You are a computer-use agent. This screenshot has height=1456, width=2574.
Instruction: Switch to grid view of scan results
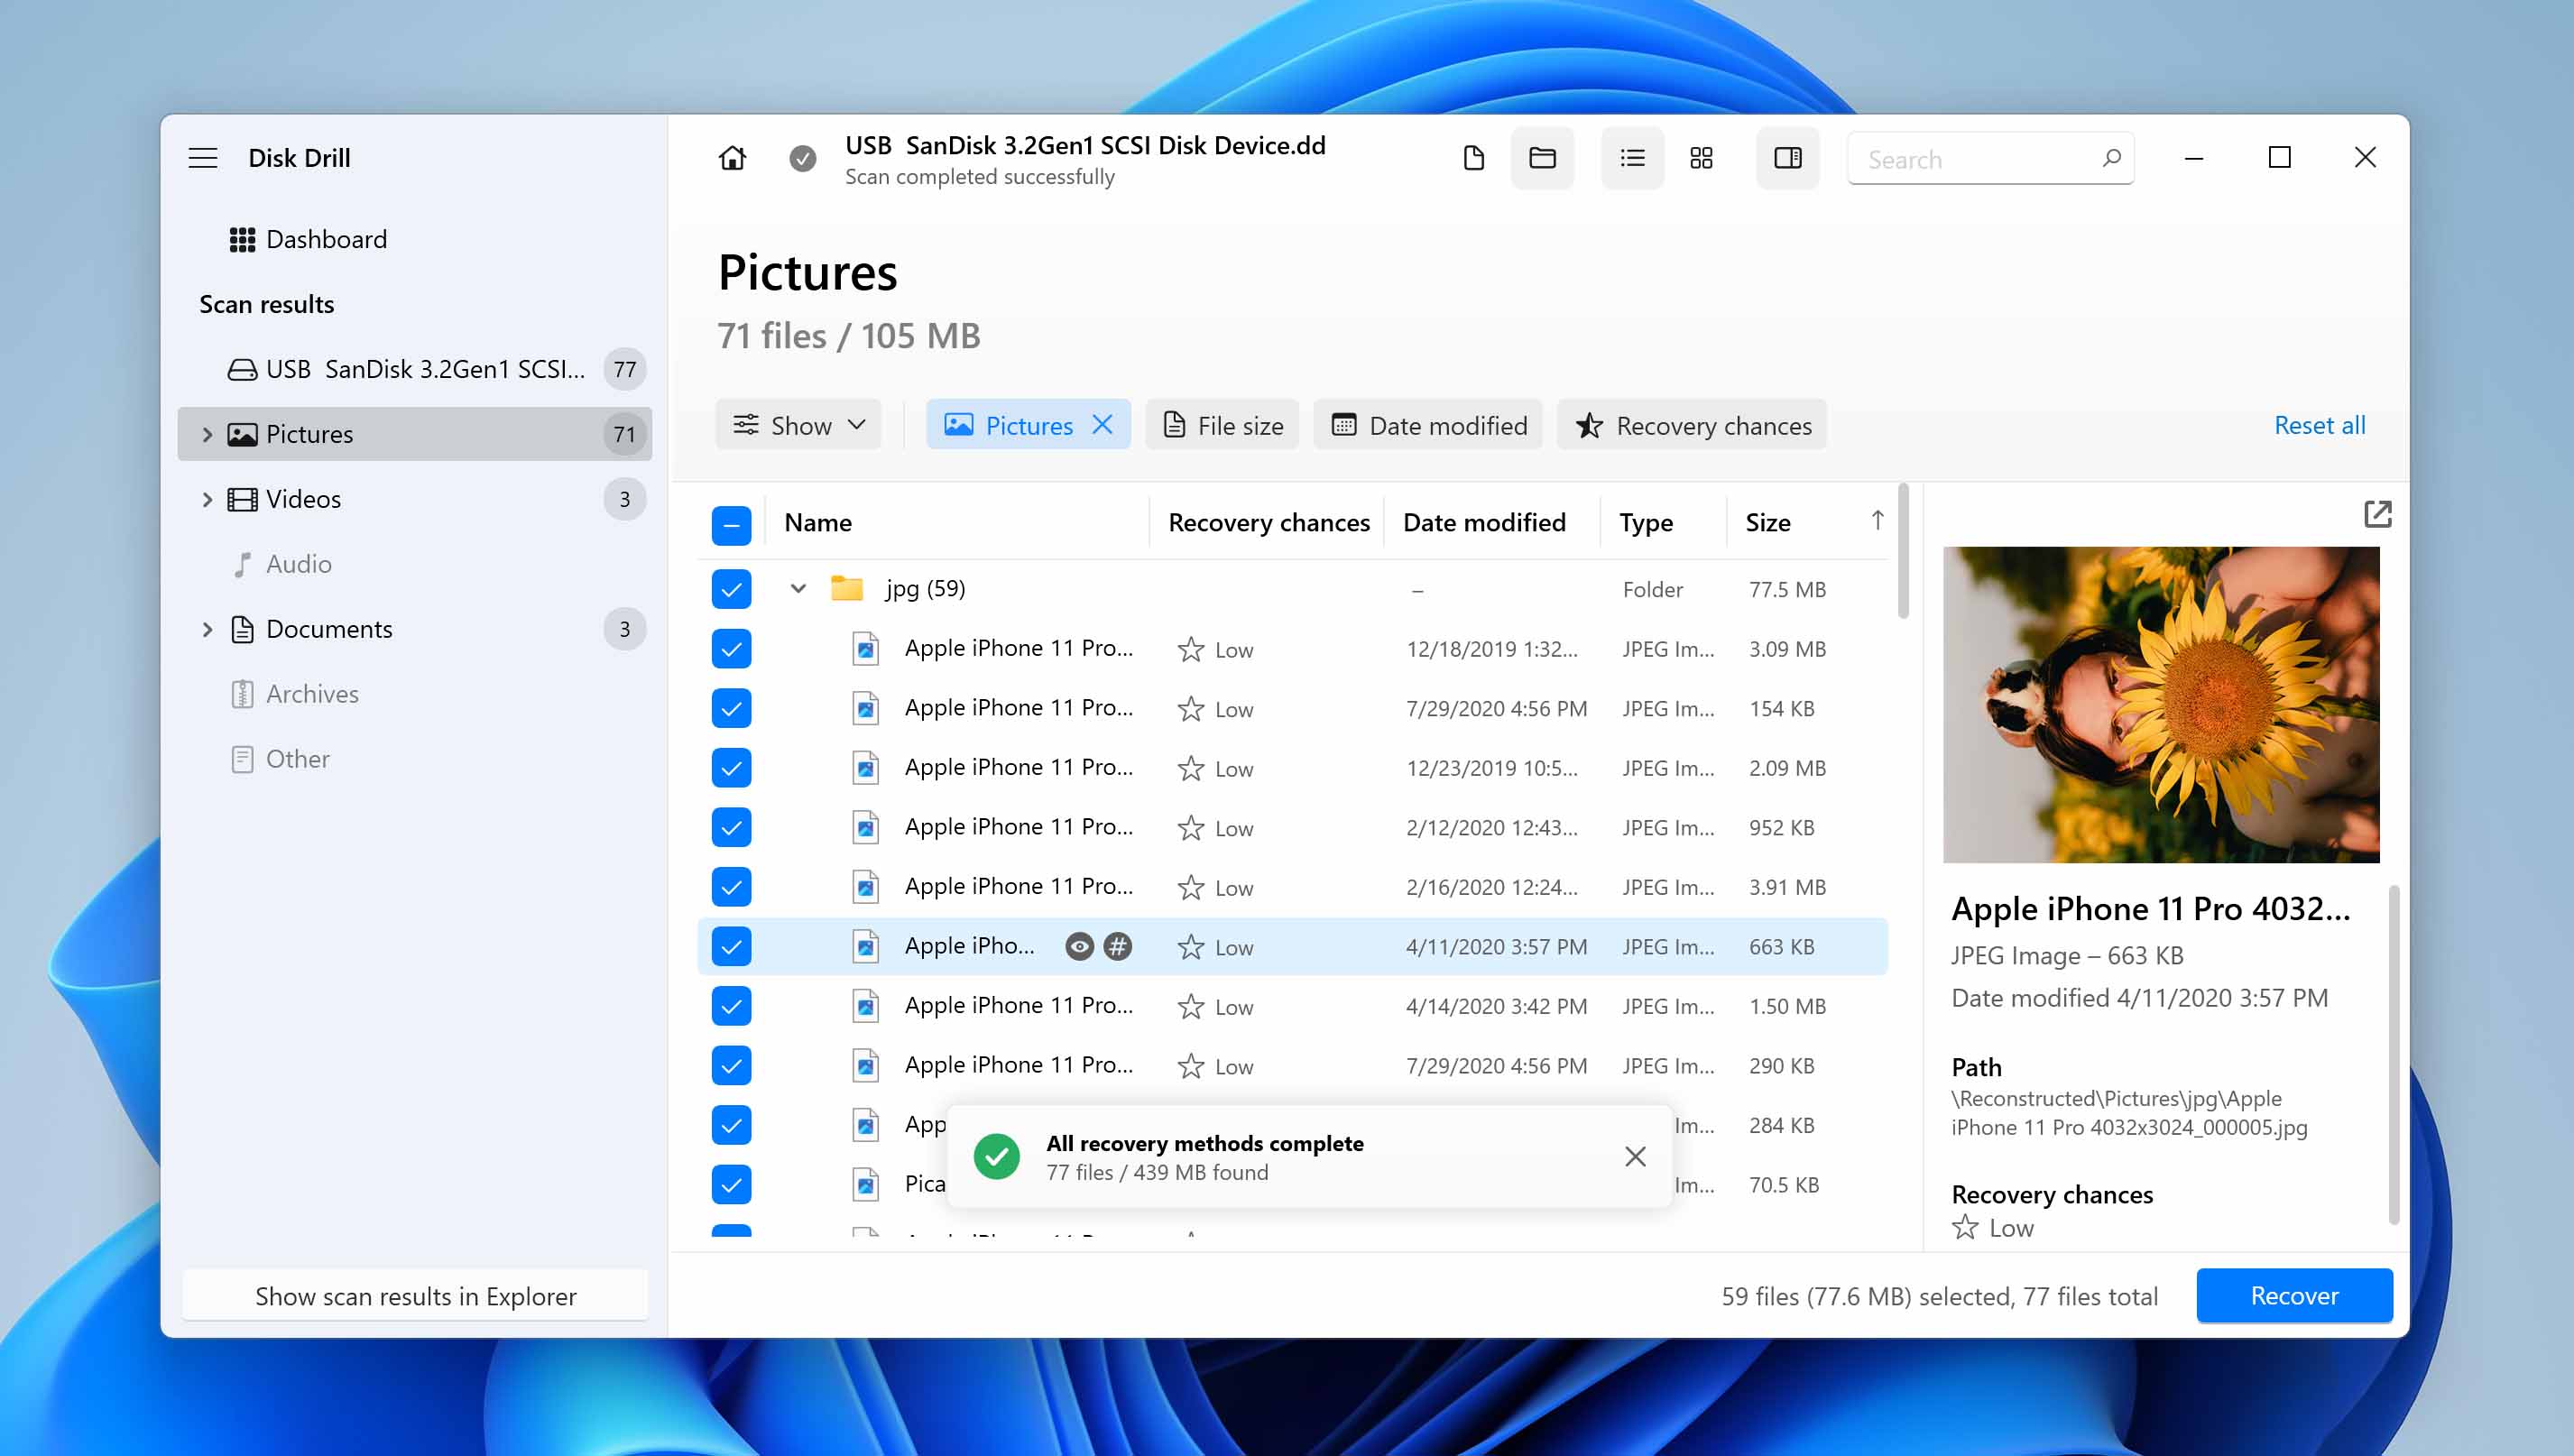[x=1702, y=158]
